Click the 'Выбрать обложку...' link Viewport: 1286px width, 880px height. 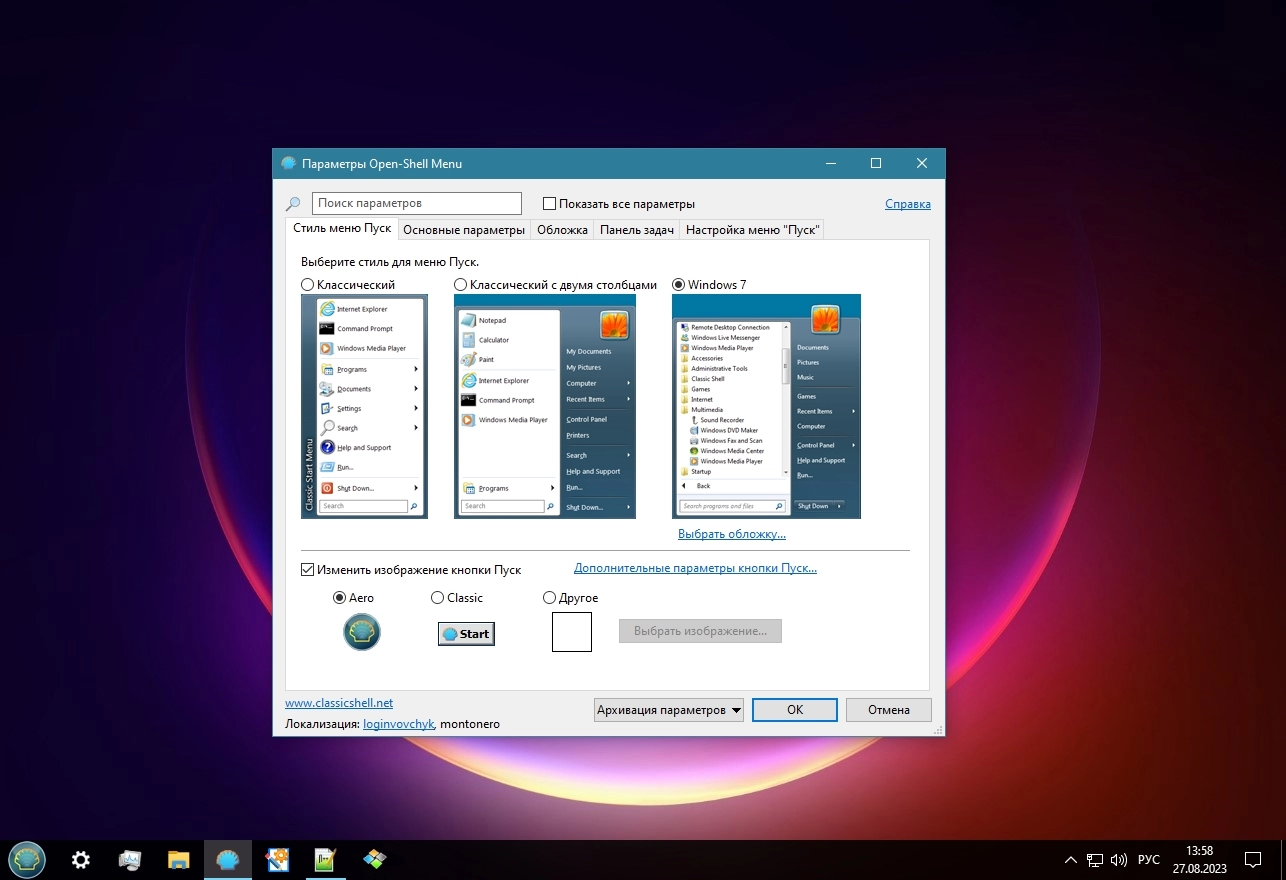pos(731,534)
